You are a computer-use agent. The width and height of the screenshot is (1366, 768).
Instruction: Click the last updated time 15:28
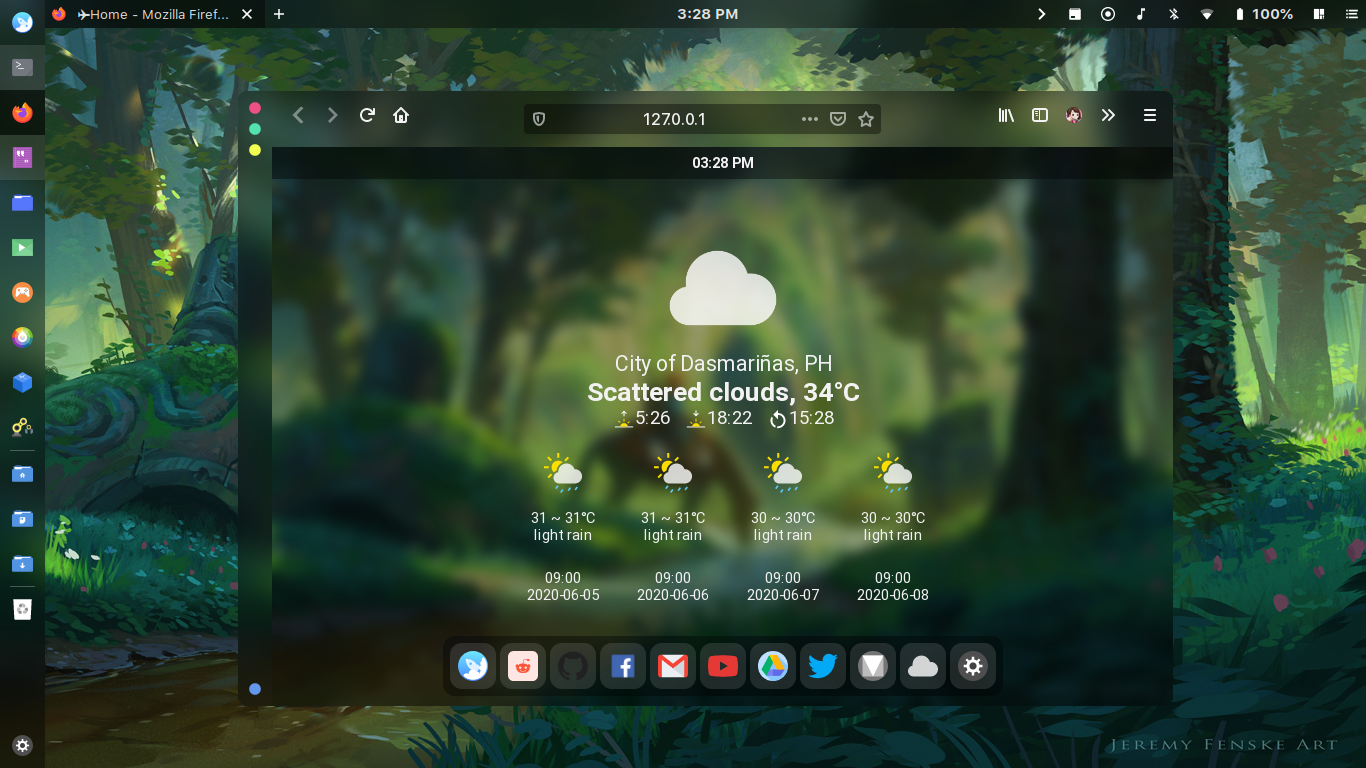click(x=801, y=418)
